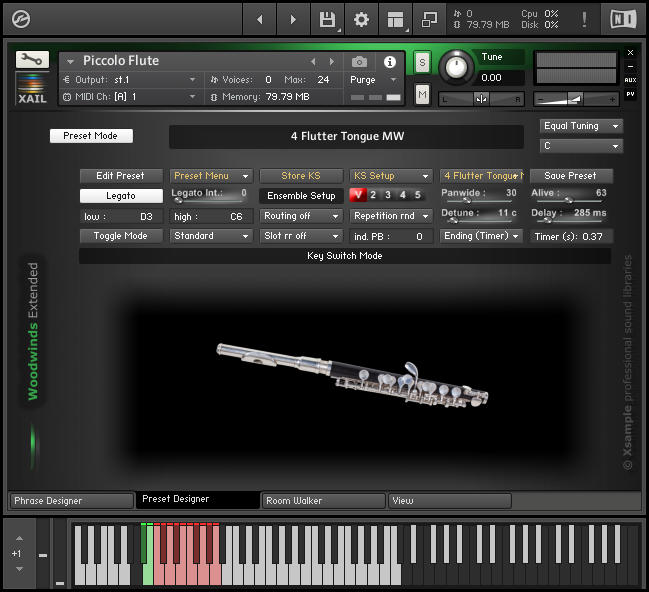Select ensemble voice V button
Image resolution: width=649 pixels, height=592 pixels.
pyautogui.click(x=358, y=195)
